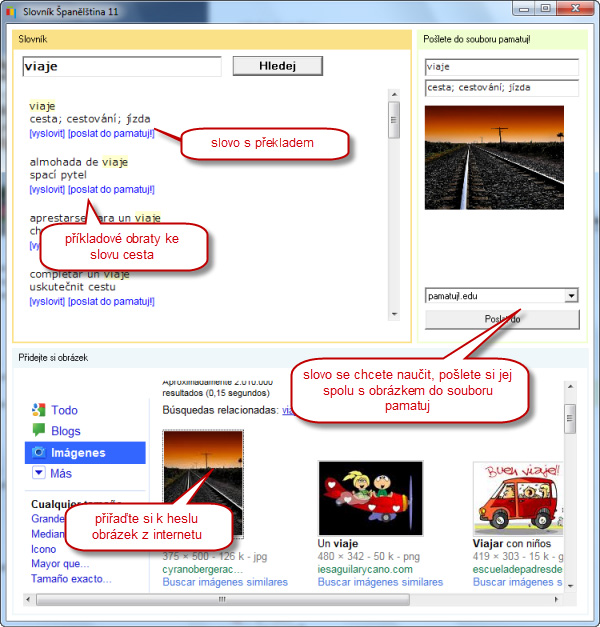Open the Blogs category icon
The image size is (600, 627).
click(39, 430)
